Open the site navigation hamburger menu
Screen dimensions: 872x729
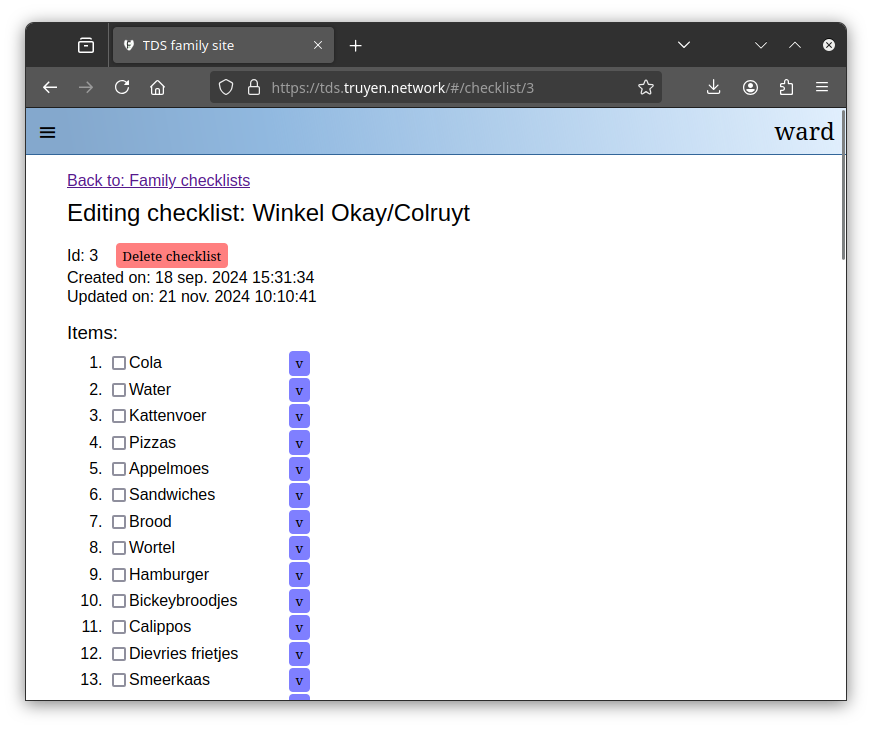click(x=47, y=131)
